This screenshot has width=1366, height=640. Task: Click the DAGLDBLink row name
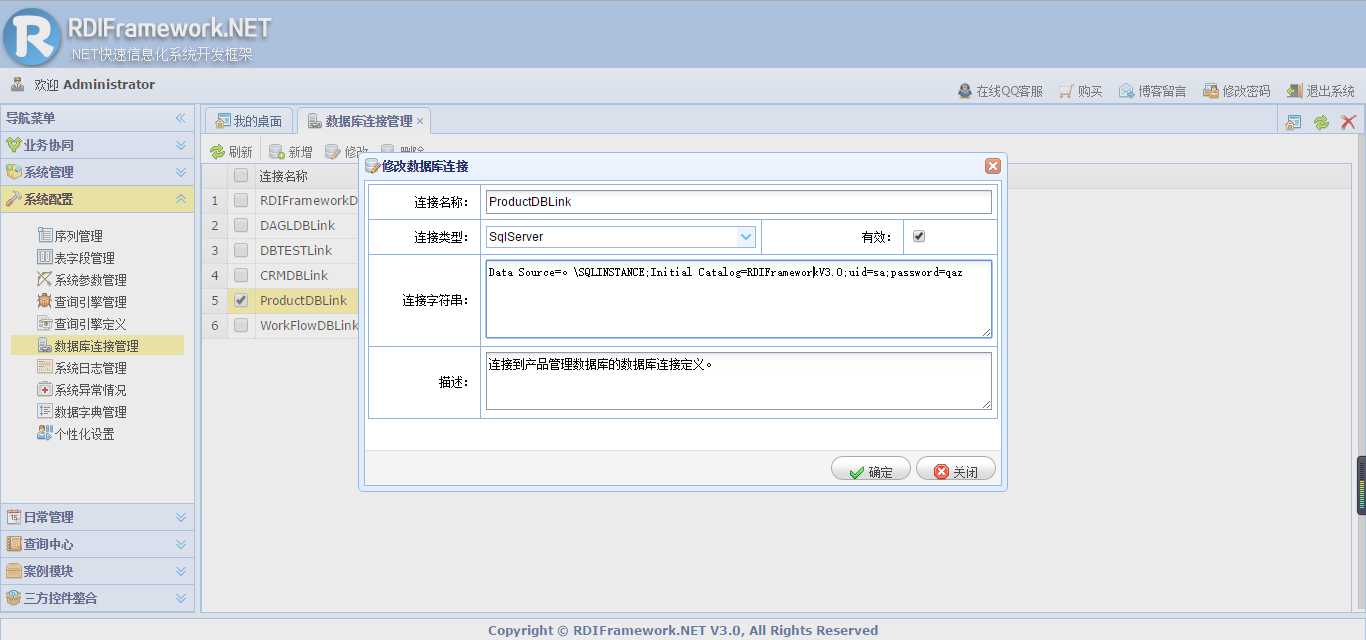tap(297, 225)
